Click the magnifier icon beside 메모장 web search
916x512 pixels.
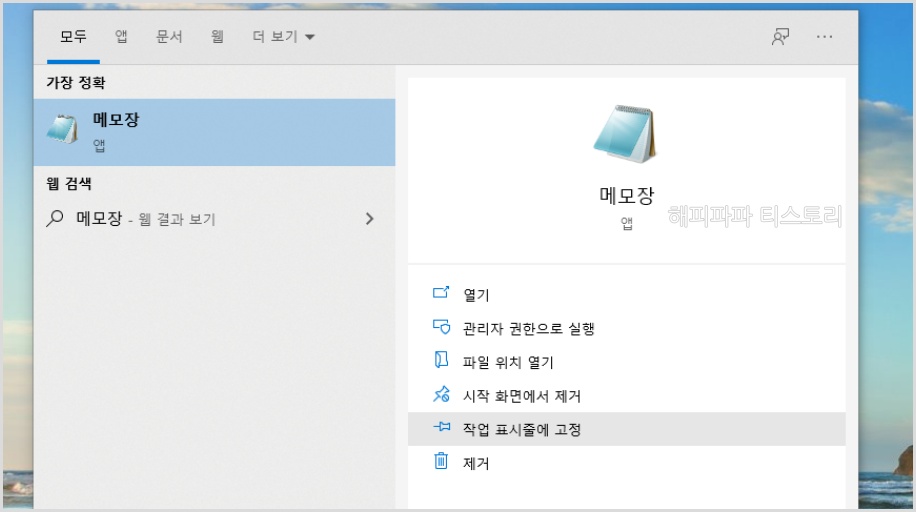tap(55, 219)
